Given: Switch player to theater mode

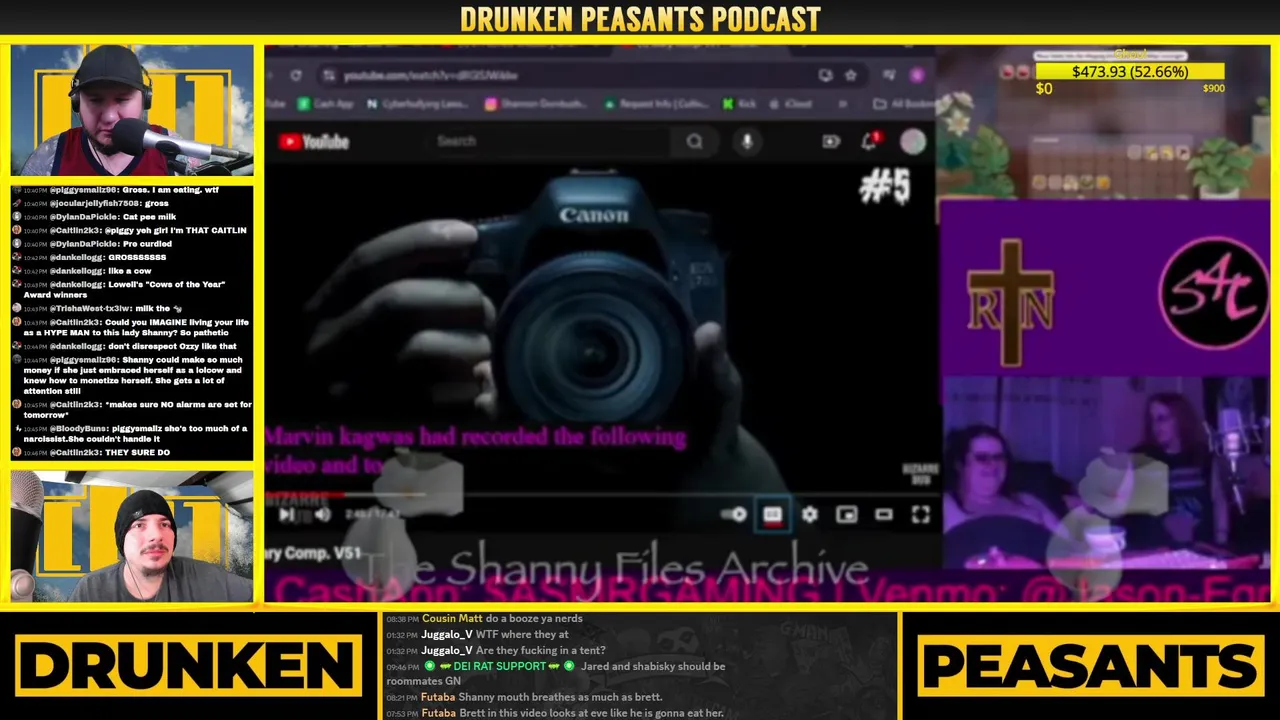Looking at the screenshot, I should pos(883,515).
